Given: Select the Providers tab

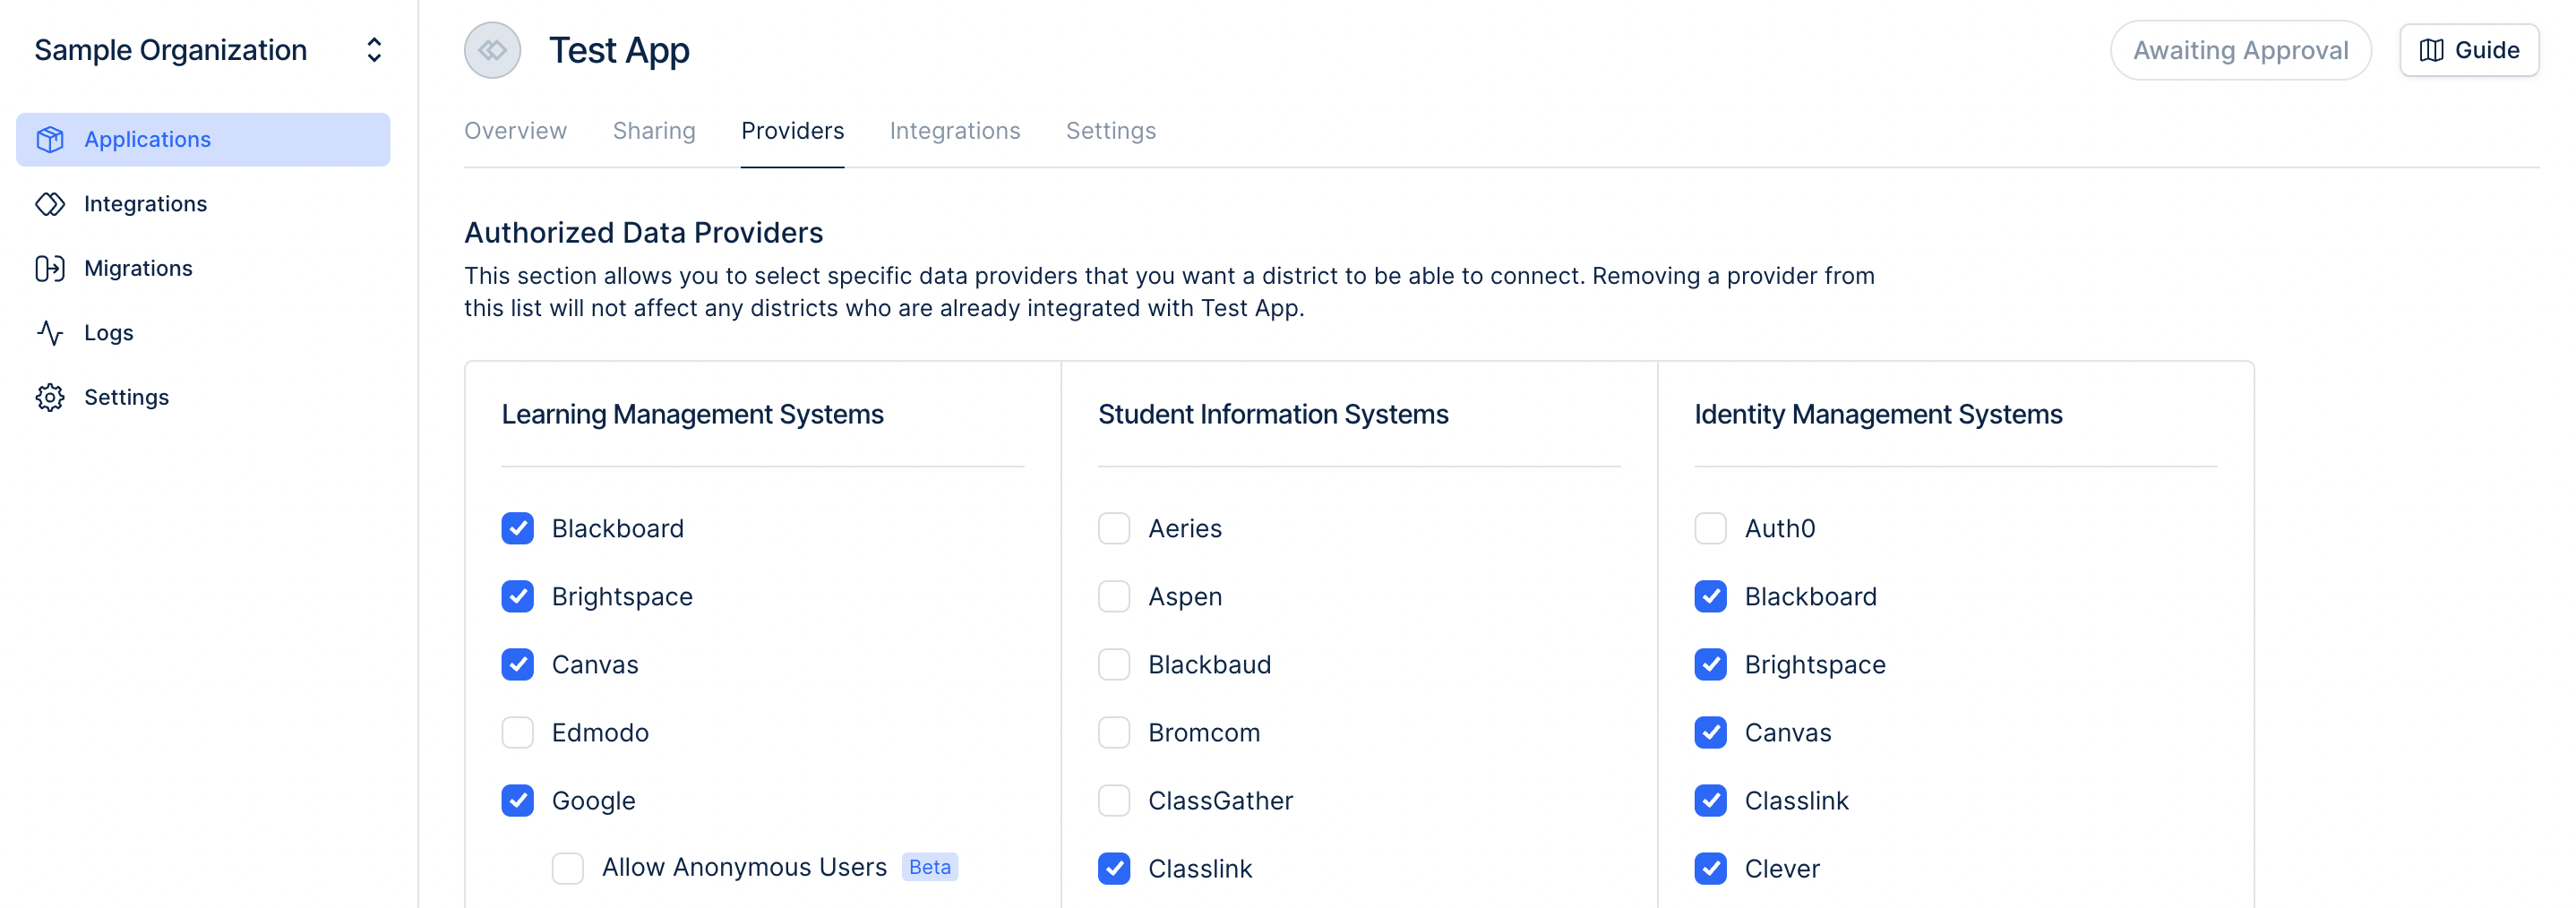Looking at the screenshot, I should pyautogui.click(x=792, y=131).
